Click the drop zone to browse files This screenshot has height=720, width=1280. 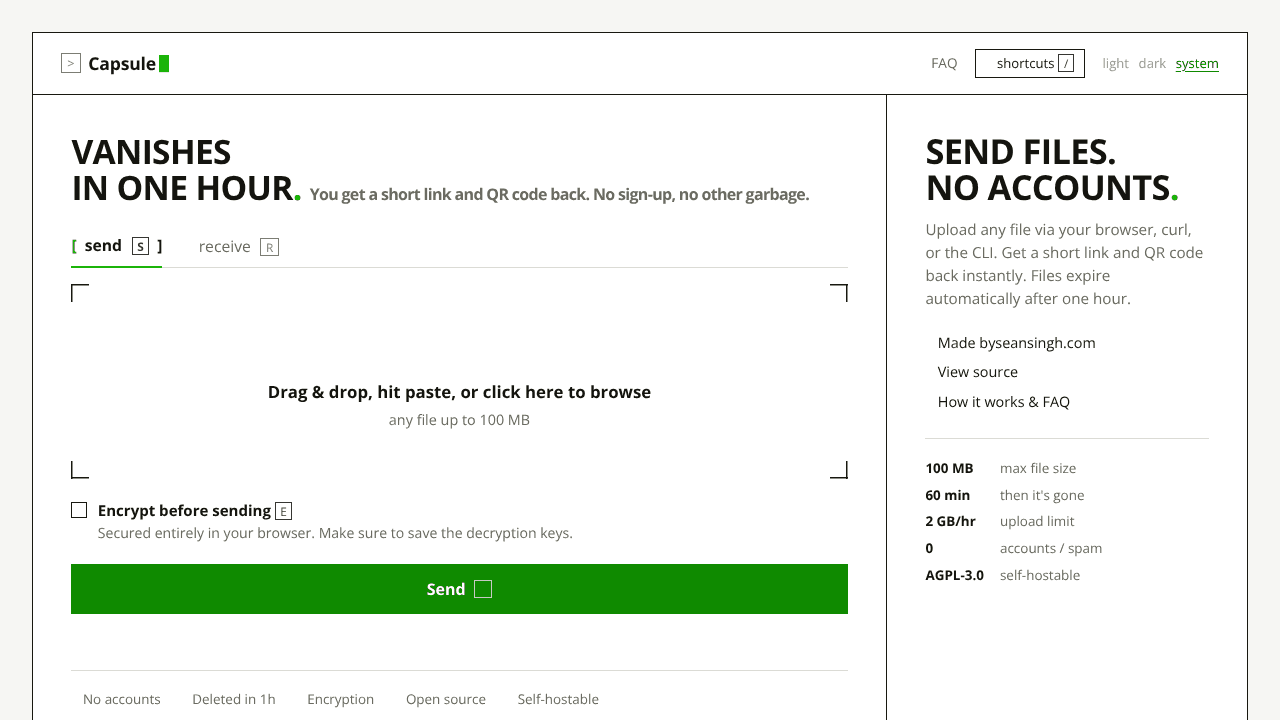tap(459, 381)
